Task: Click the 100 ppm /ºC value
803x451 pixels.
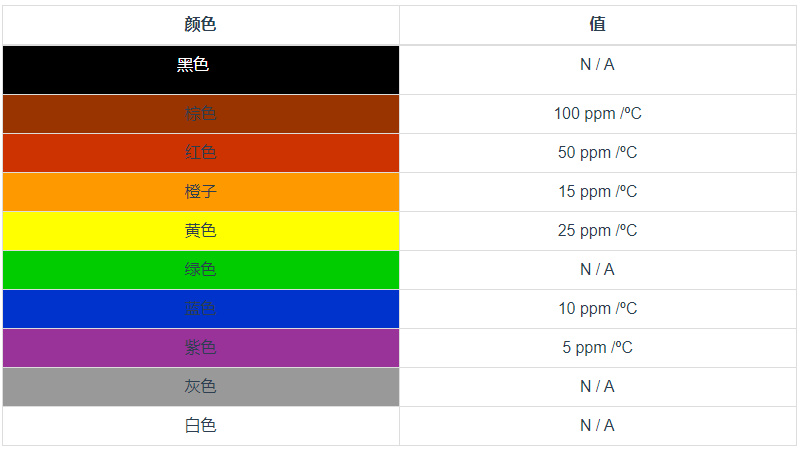Action: tap(597, 114)
